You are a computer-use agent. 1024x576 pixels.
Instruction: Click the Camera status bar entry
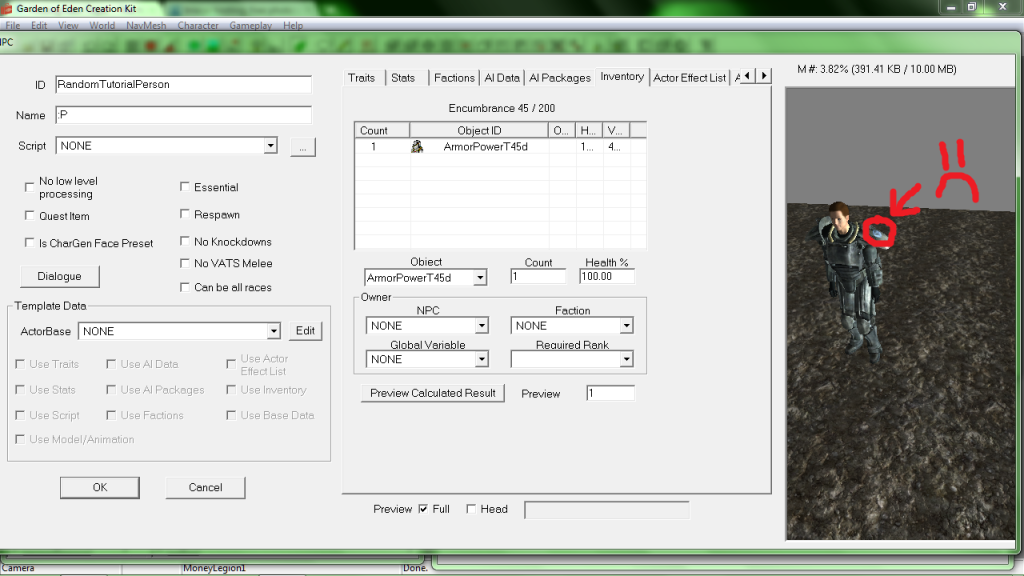tap(18, 568)
